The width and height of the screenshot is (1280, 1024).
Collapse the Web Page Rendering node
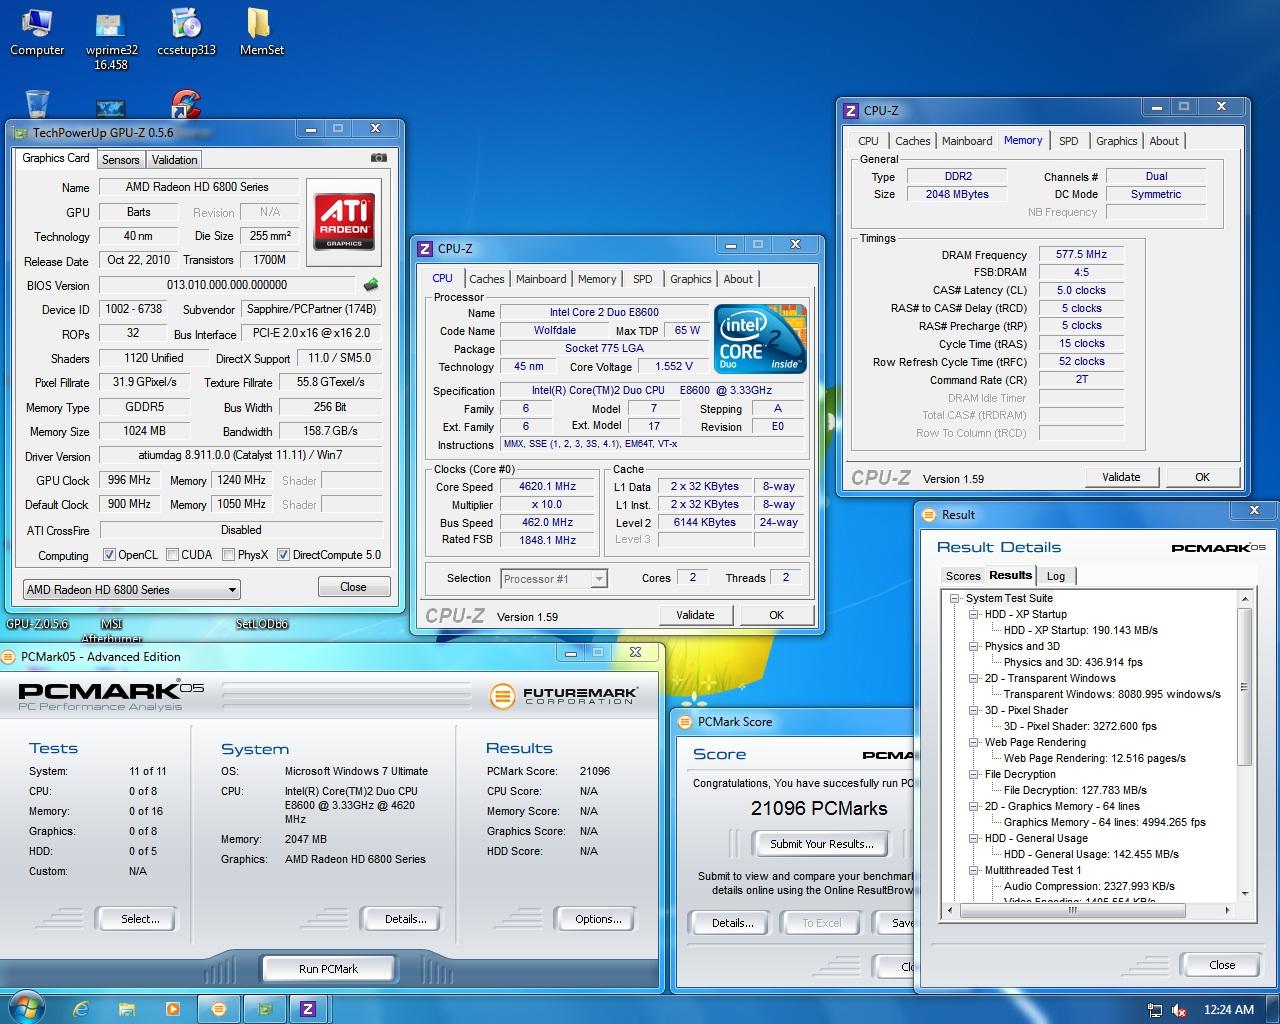[x=974, y=742]
